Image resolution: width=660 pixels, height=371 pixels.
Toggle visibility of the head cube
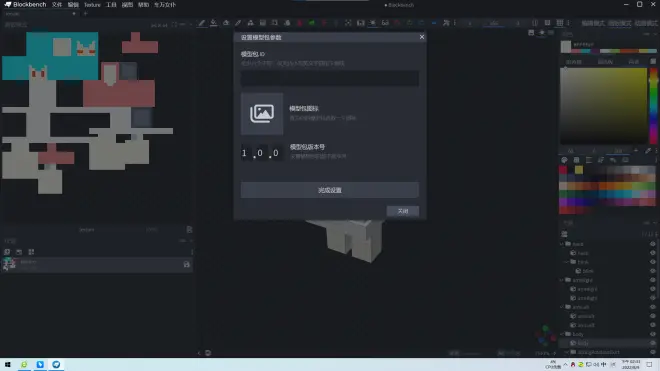(652, 253)
